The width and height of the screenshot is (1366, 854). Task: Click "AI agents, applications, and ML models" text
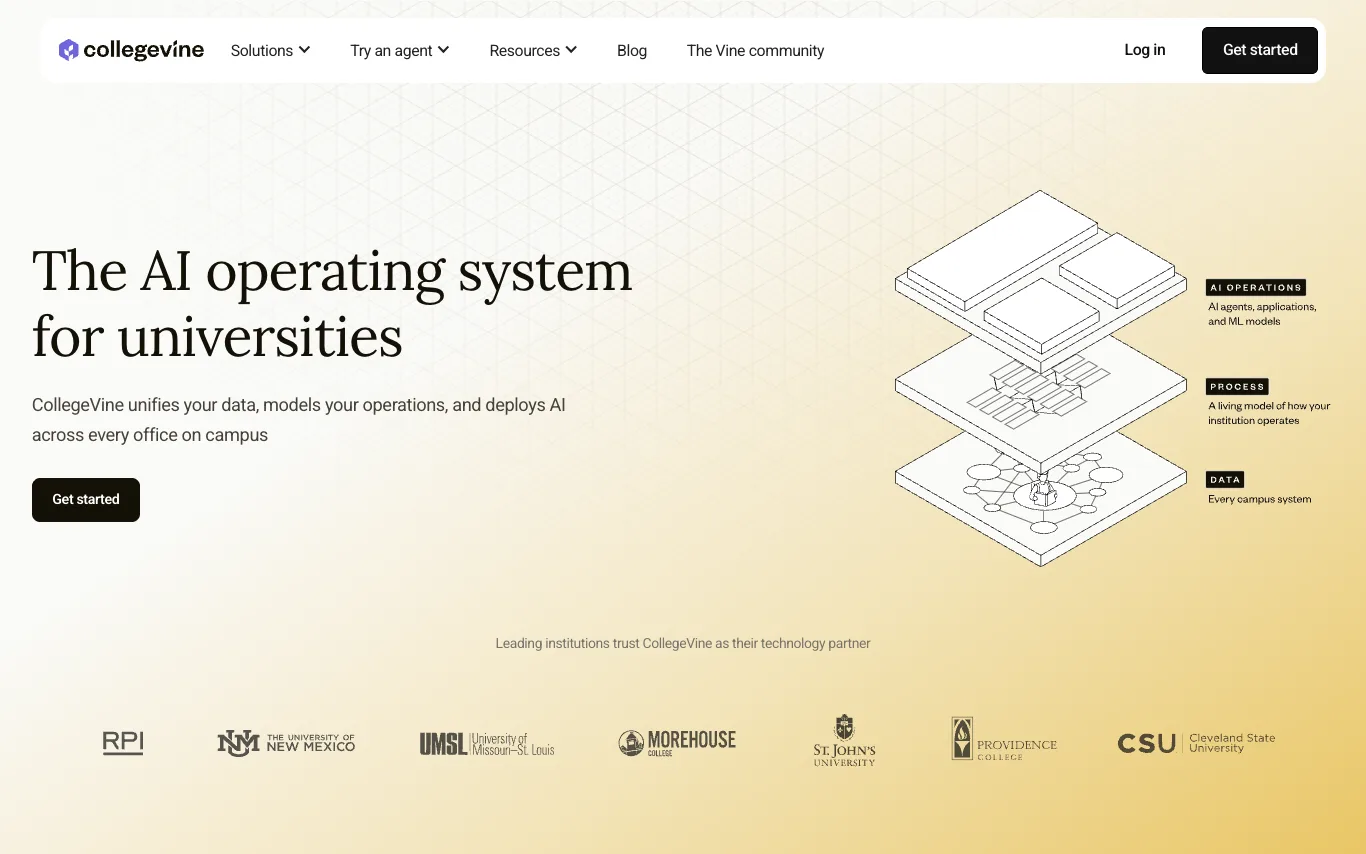[x=1262, y=314]
